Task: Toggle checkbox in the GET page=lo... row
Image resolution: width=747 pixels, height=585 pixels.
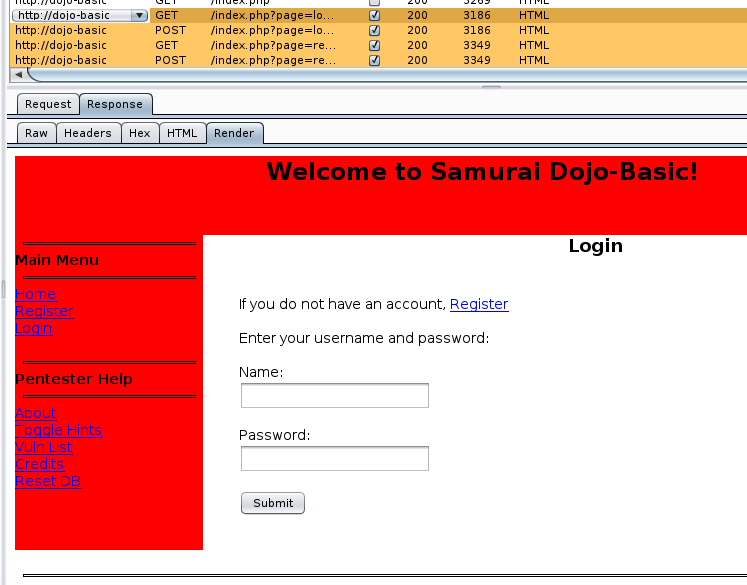Action: tap(375, 16)
